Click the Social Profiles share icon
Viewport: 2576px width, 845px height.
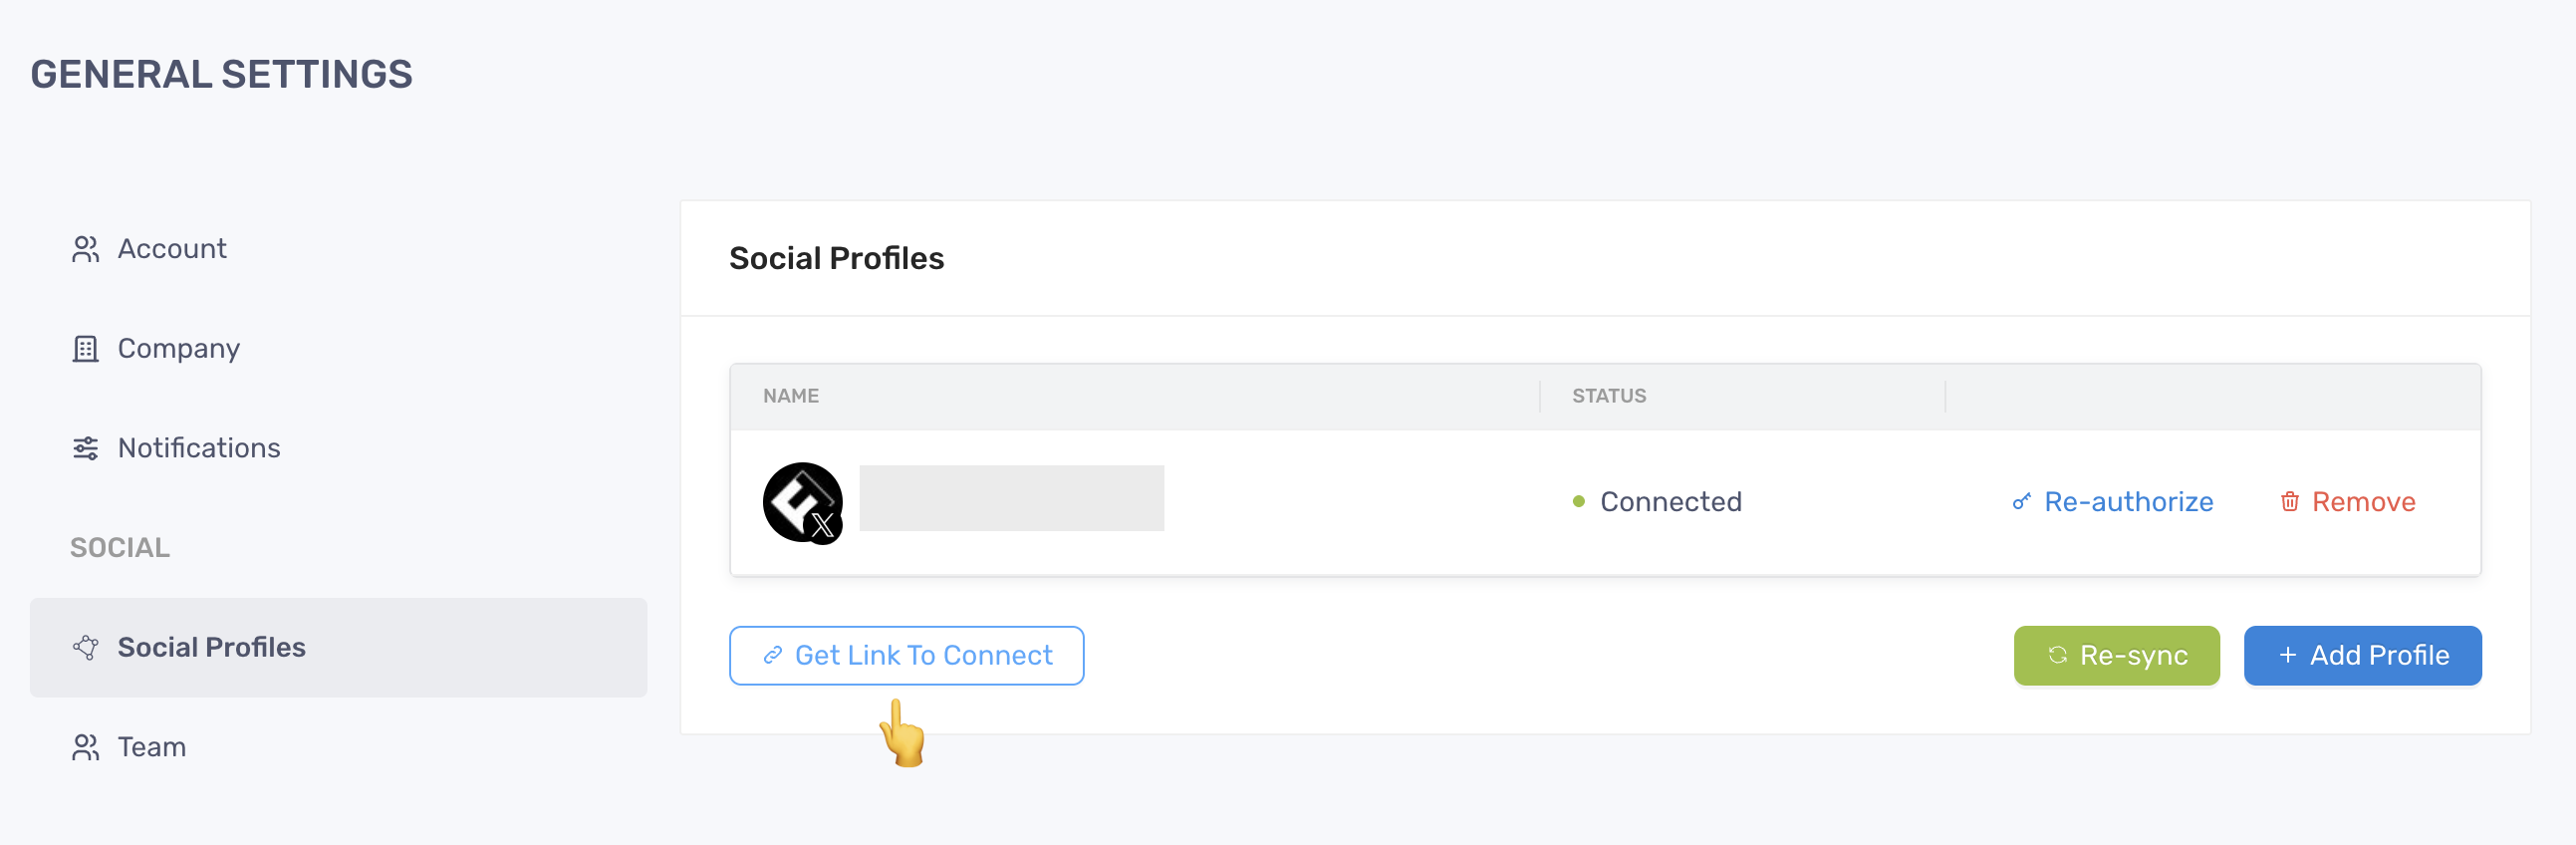86,648
